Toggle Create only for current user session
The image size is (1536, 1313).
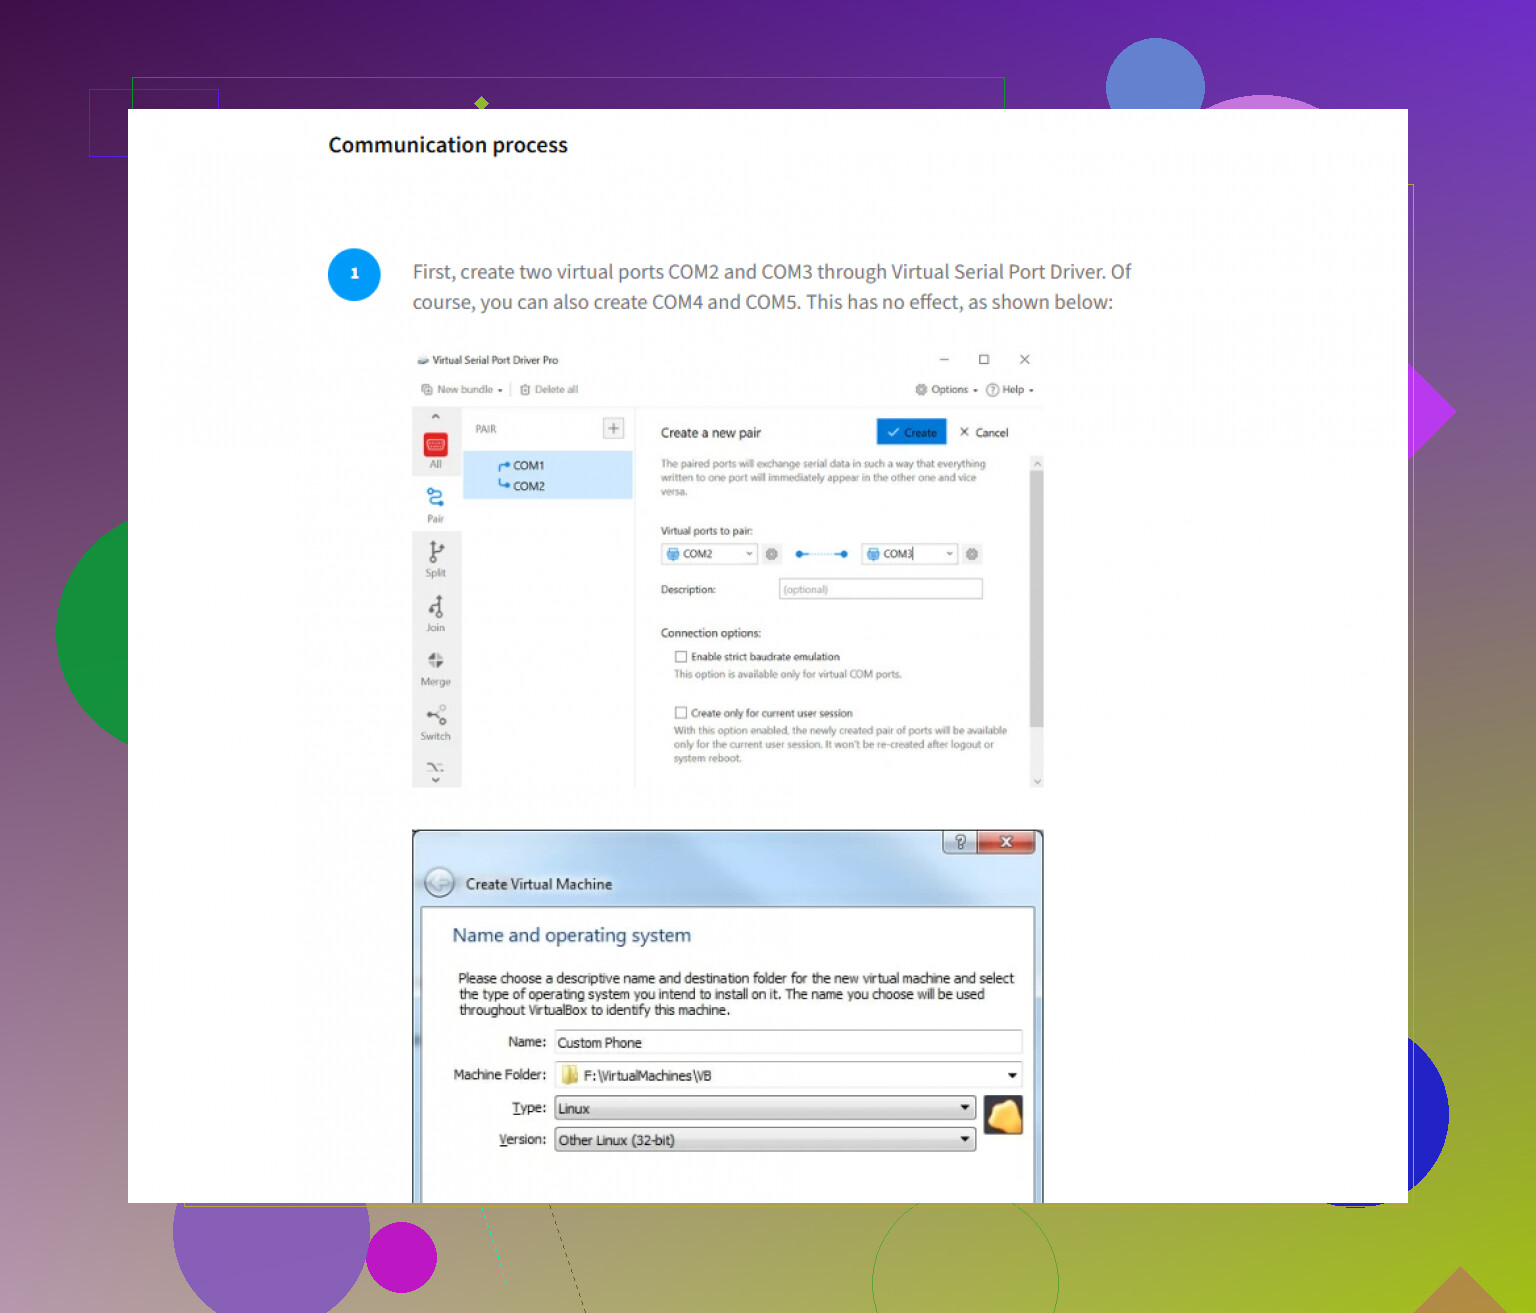pyautogui.click(x=681, y=713)
